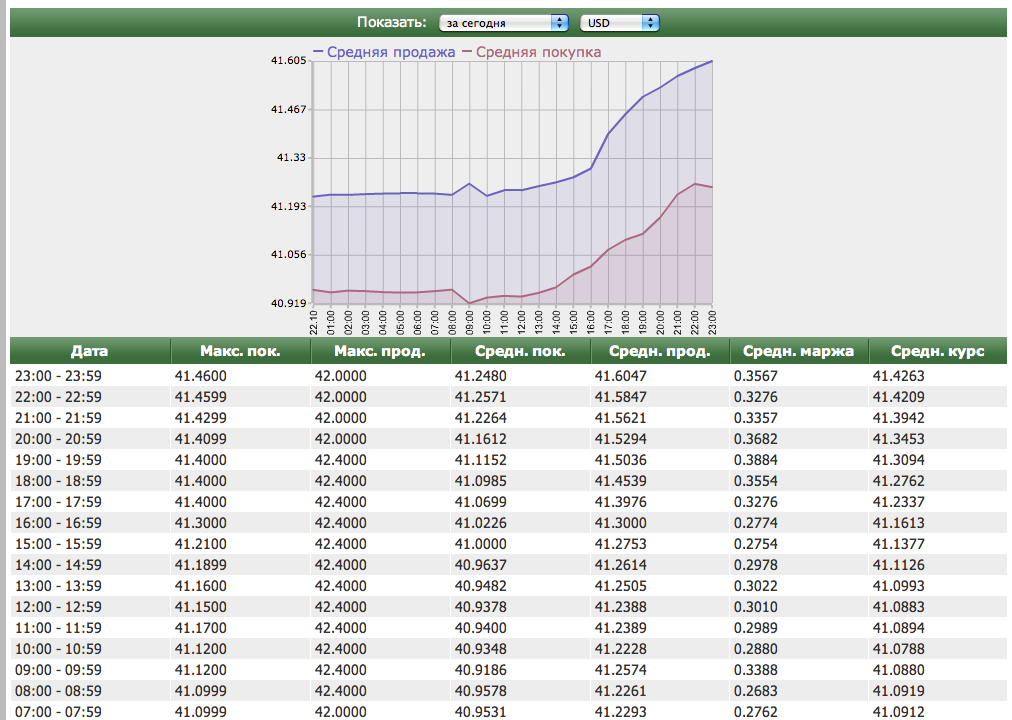This screenshot has width=1012, height=720.
Task: Select the 23:00 - 23:59 table row
Action: coord(58,376)
